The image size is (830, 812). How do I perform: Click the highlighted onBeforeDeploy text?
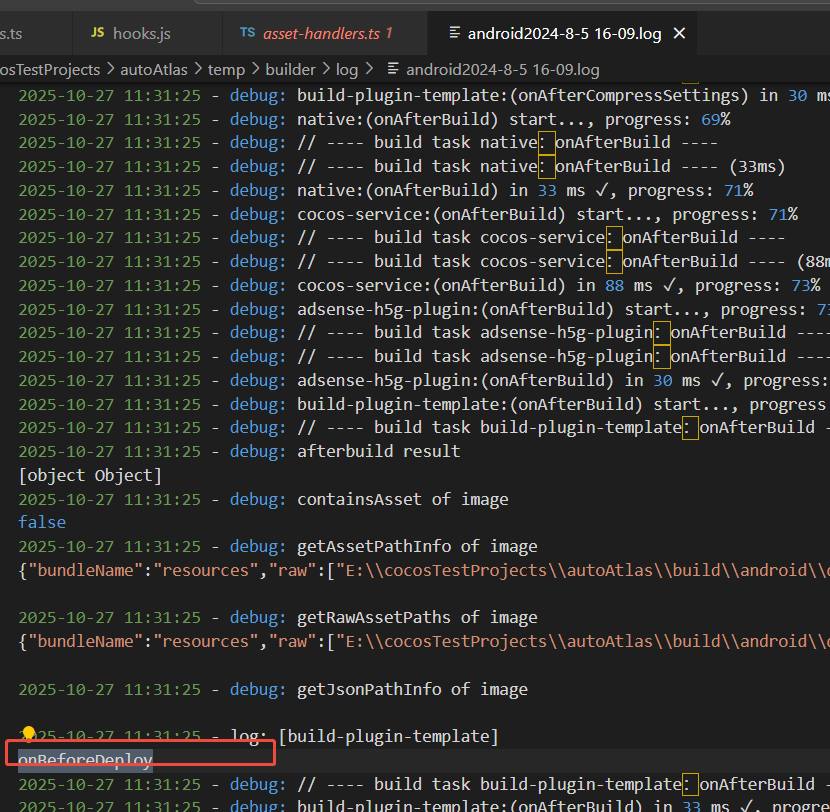[85, 760]
